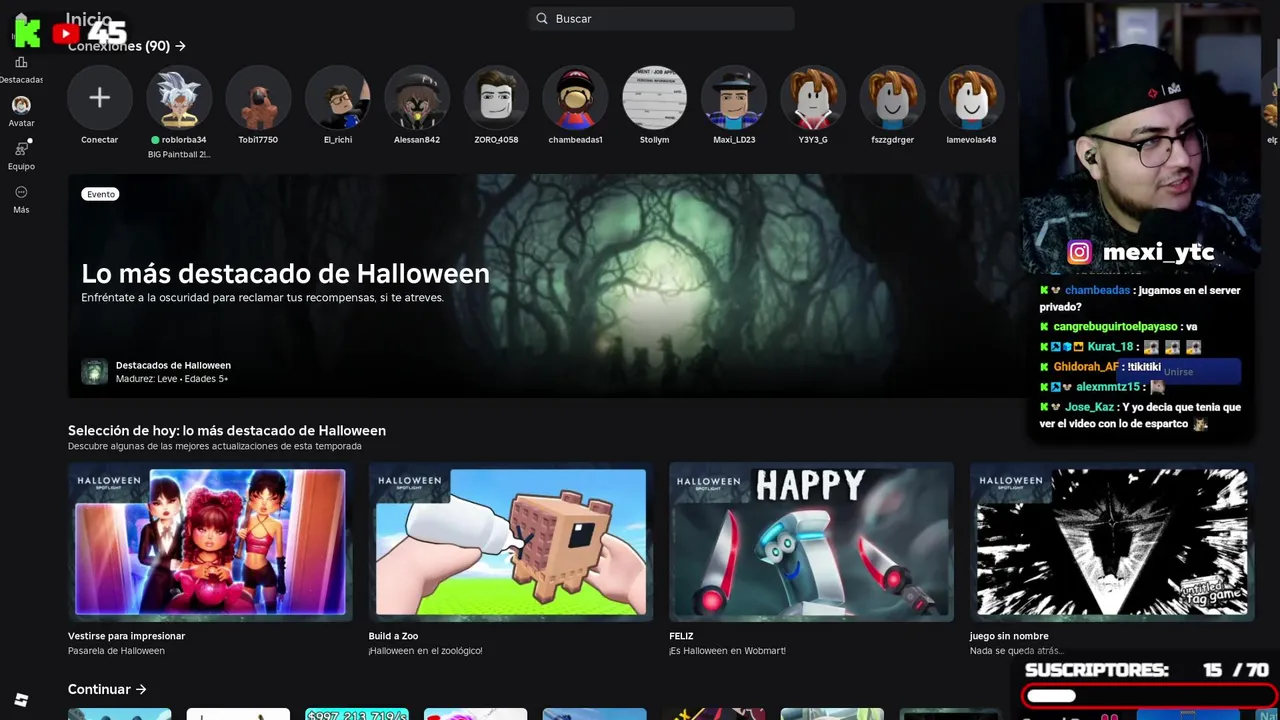Click the Evento tag on the banner
Screen dimensions: 1280x720
click(100, 194)
